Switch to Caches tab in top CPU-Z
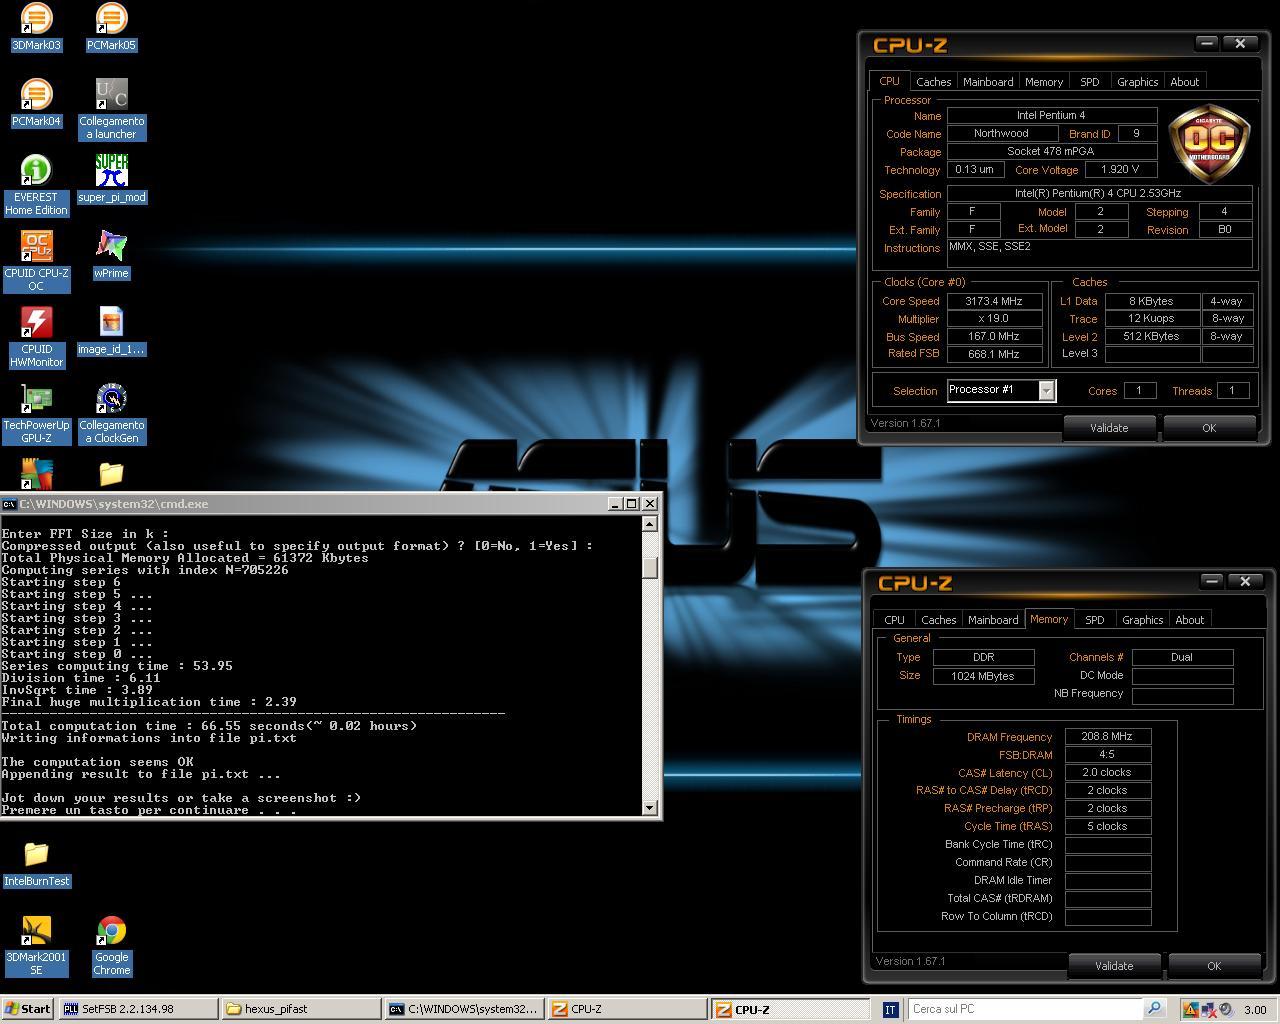 933,82
